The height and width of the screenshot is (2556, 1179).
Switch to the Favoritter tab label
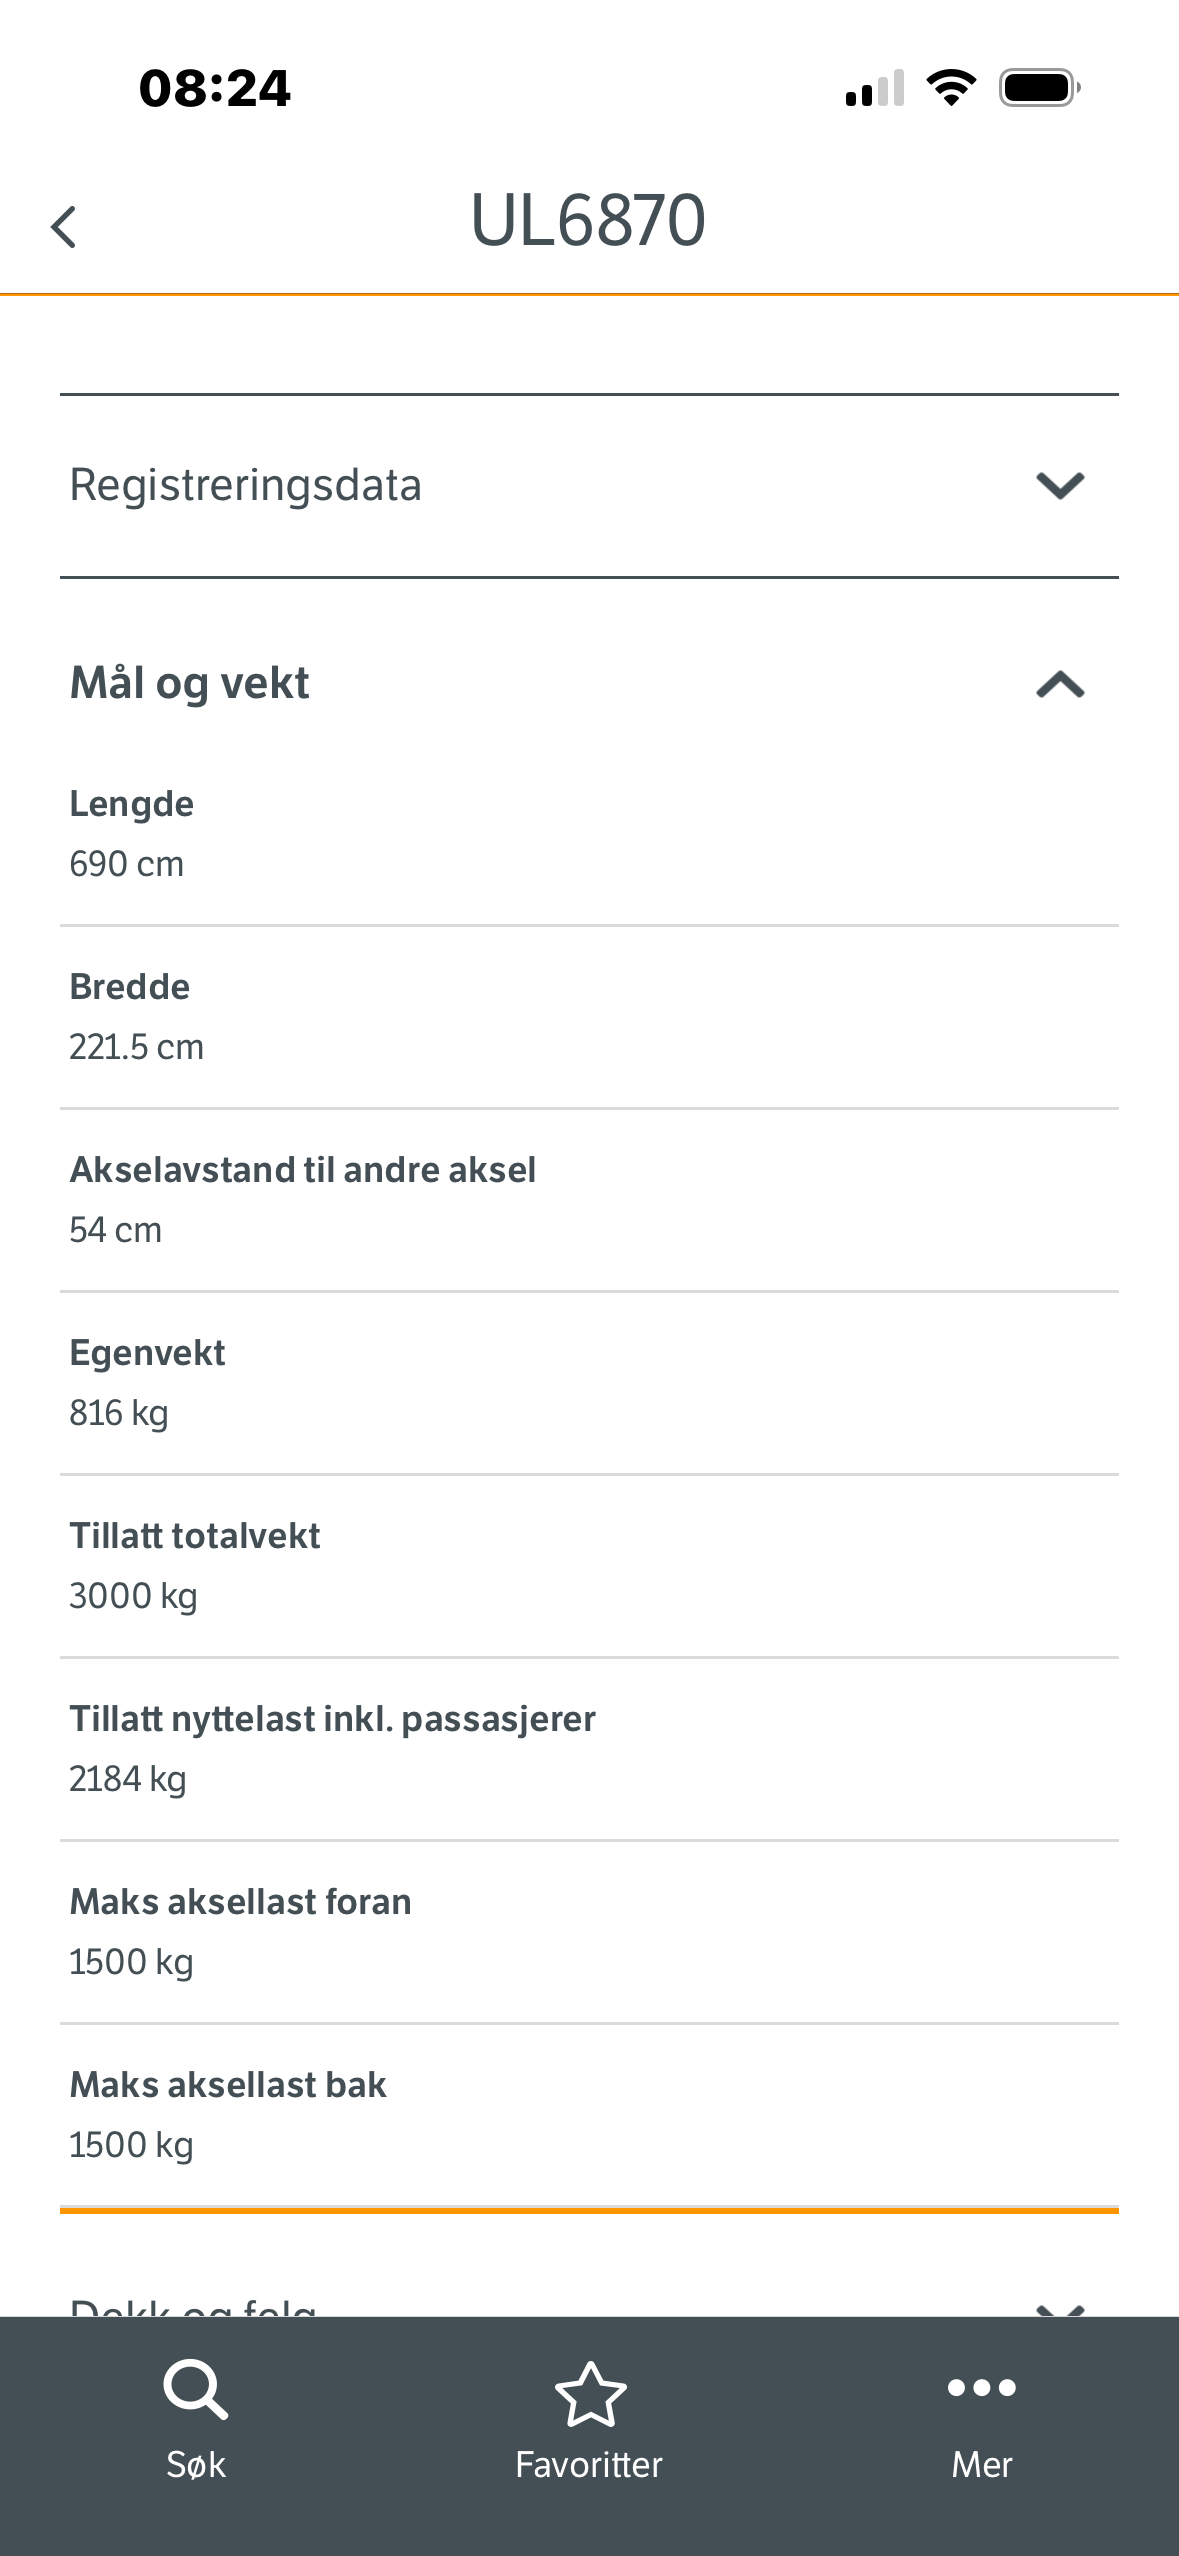coord(589,2464)
